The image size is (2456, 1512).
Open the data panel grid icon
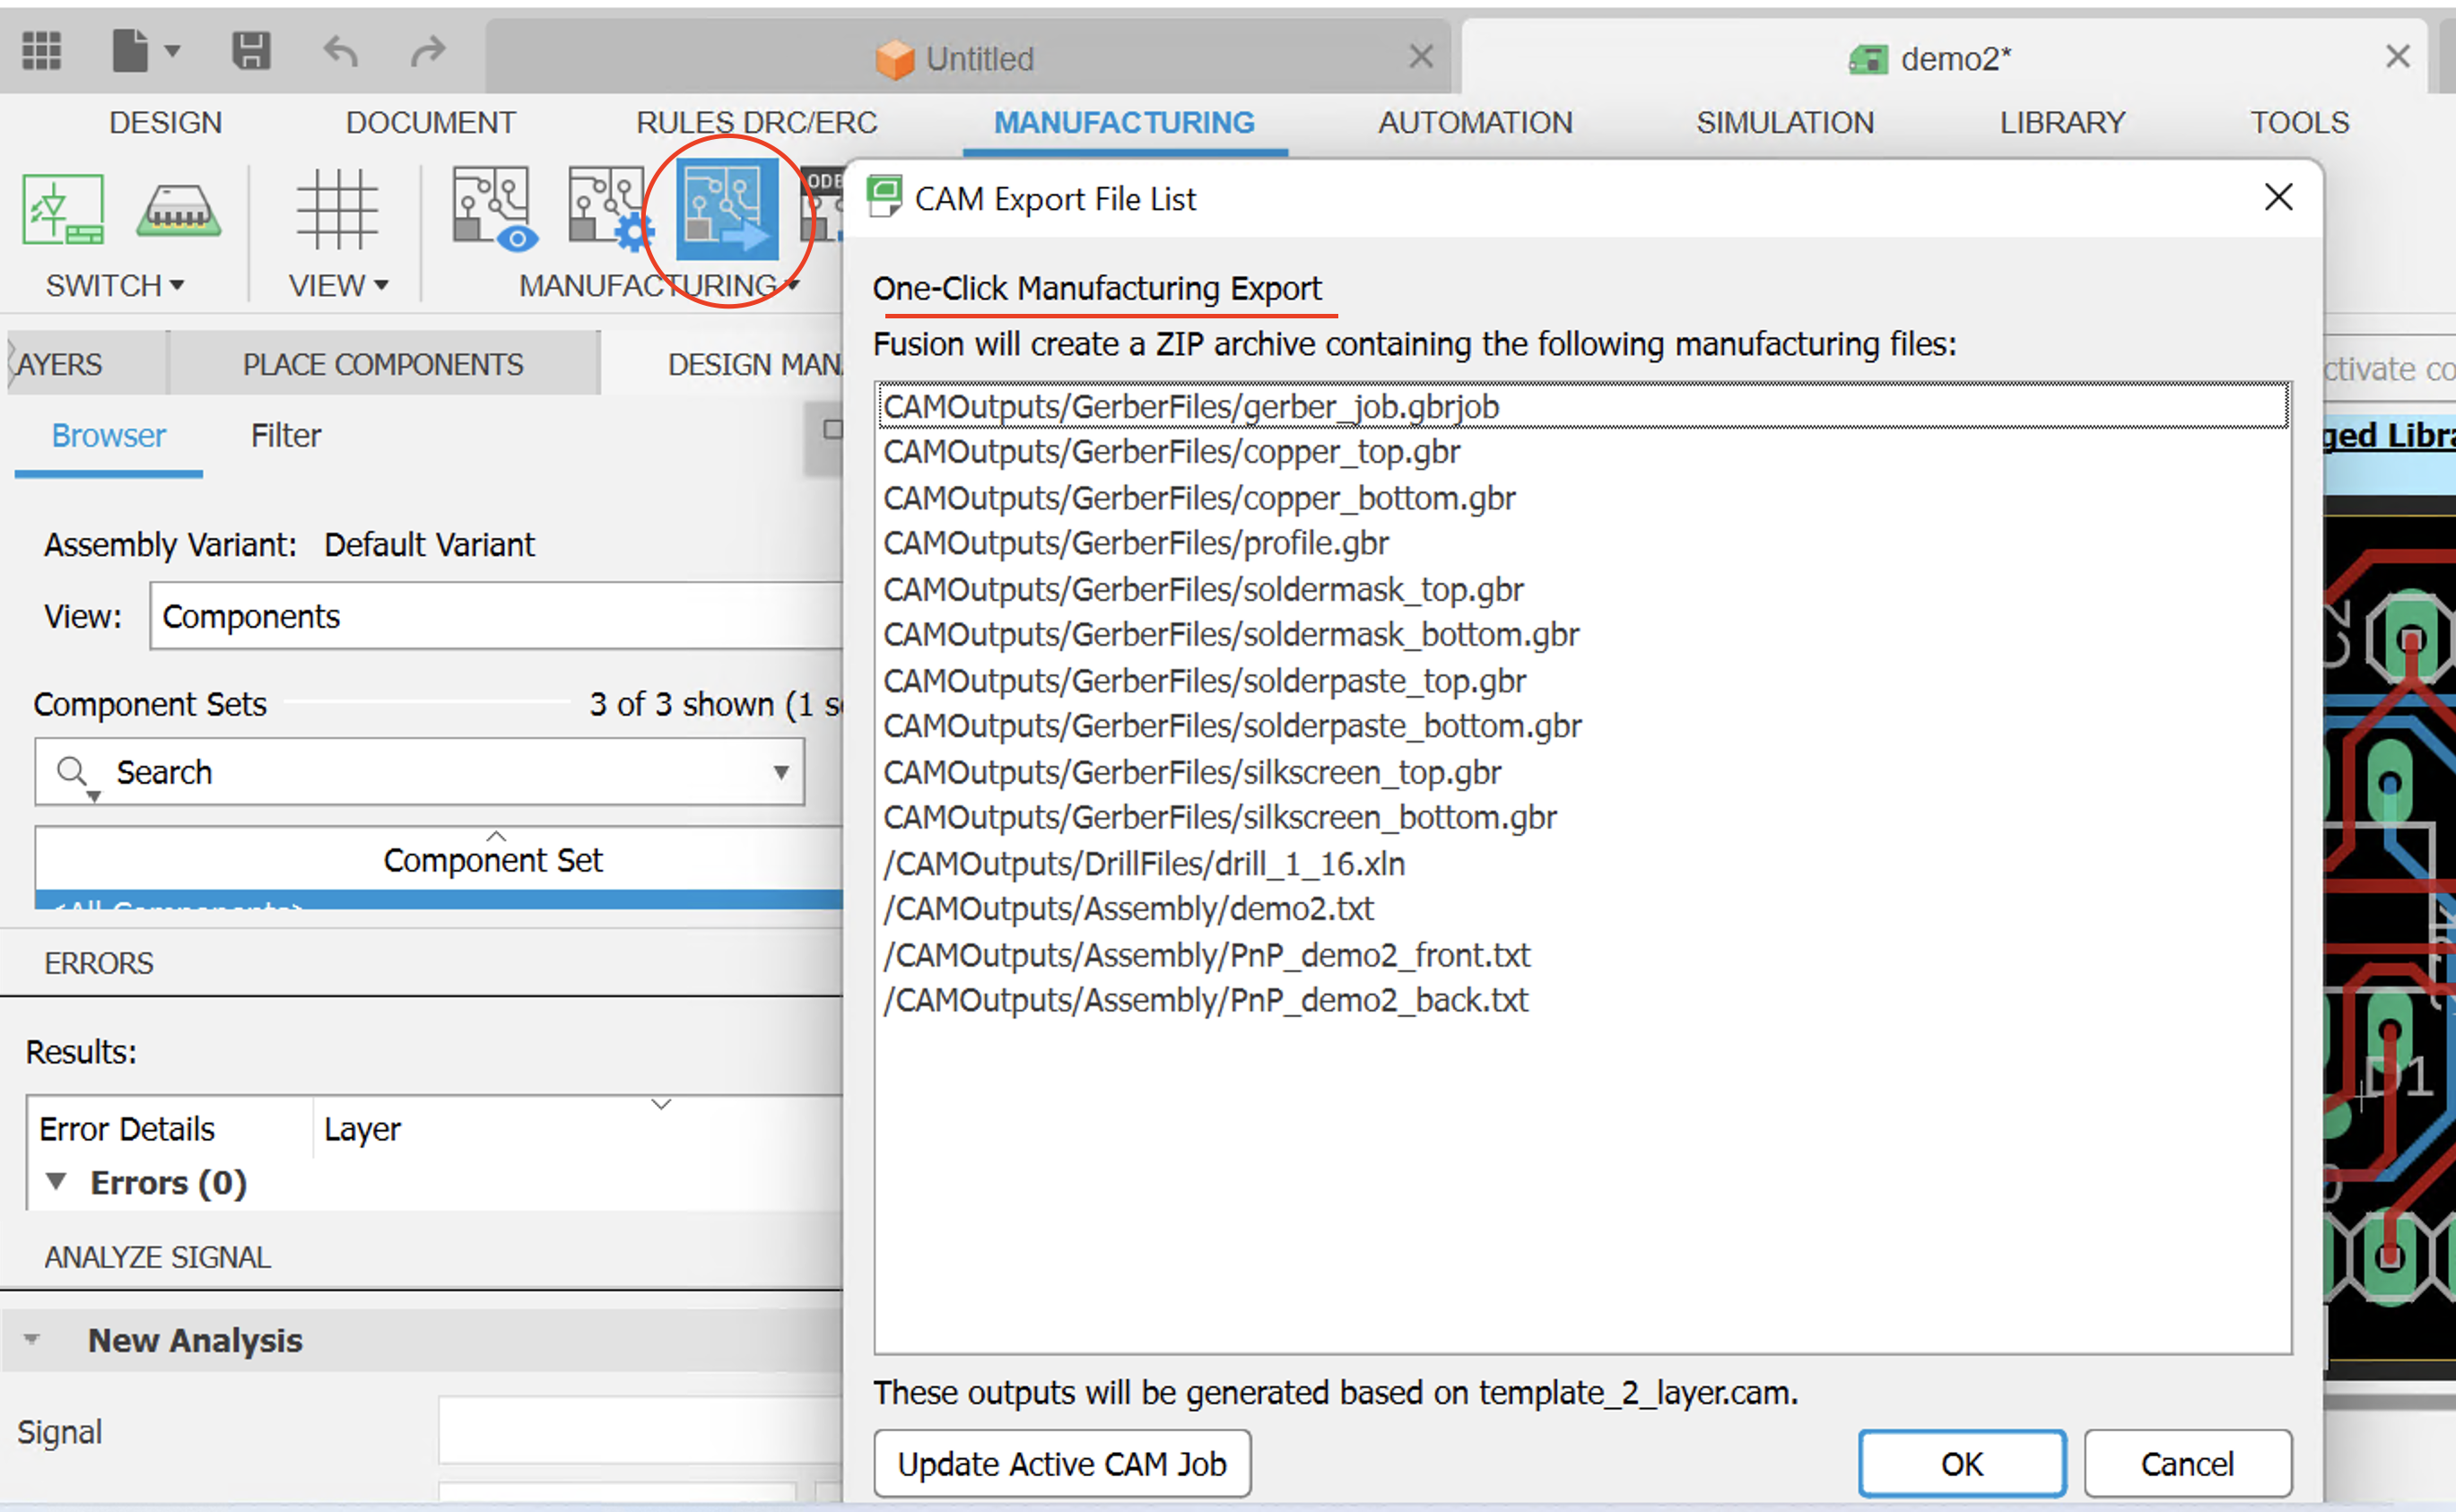pyautogui.click(x=41, y=50)
